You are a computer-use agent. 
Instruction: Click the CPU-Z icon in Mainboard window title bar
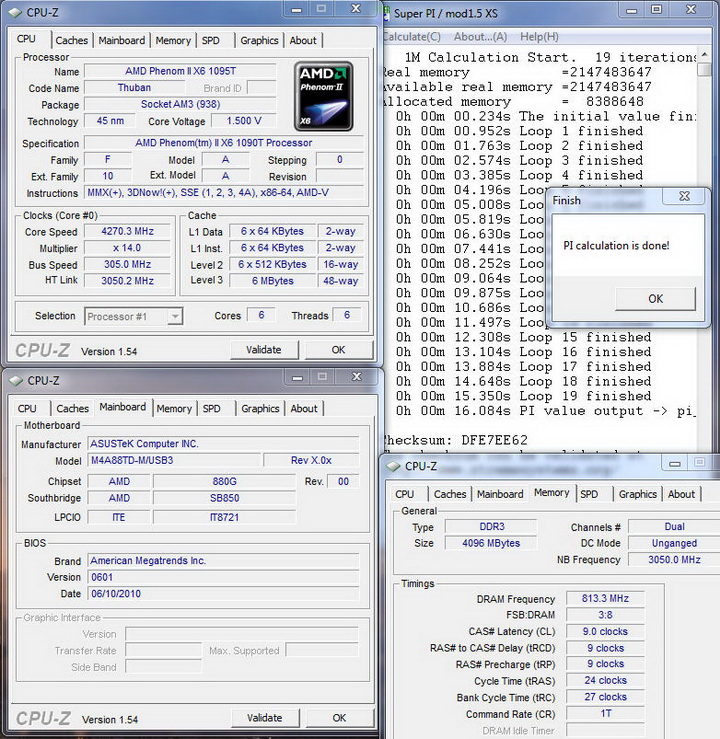[16, 381]
